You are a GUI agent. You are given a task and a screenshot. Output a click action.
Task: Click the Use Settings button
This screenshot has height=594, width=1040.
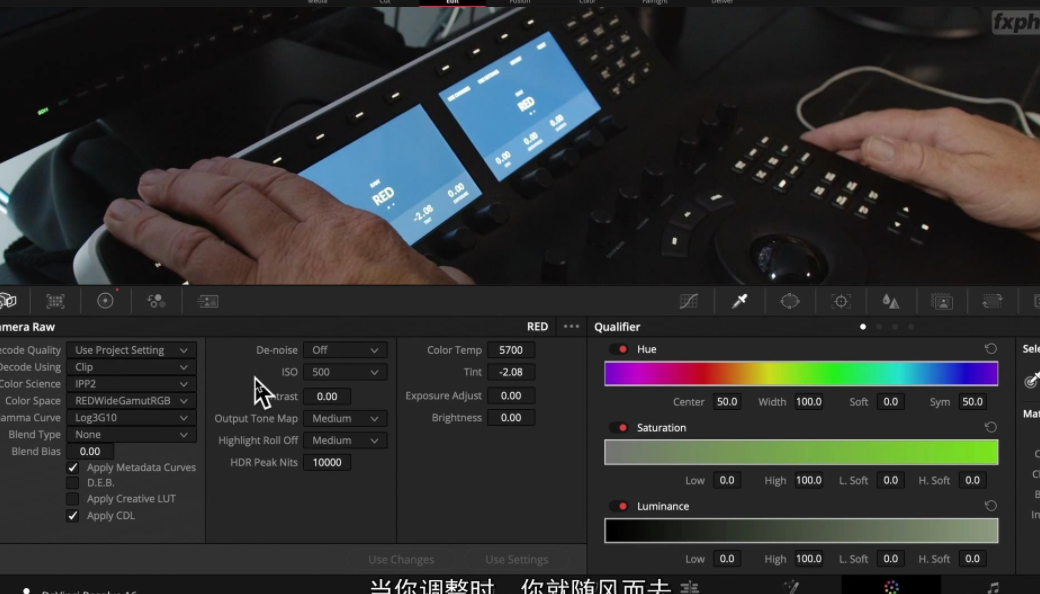click(x=517, y=560)
